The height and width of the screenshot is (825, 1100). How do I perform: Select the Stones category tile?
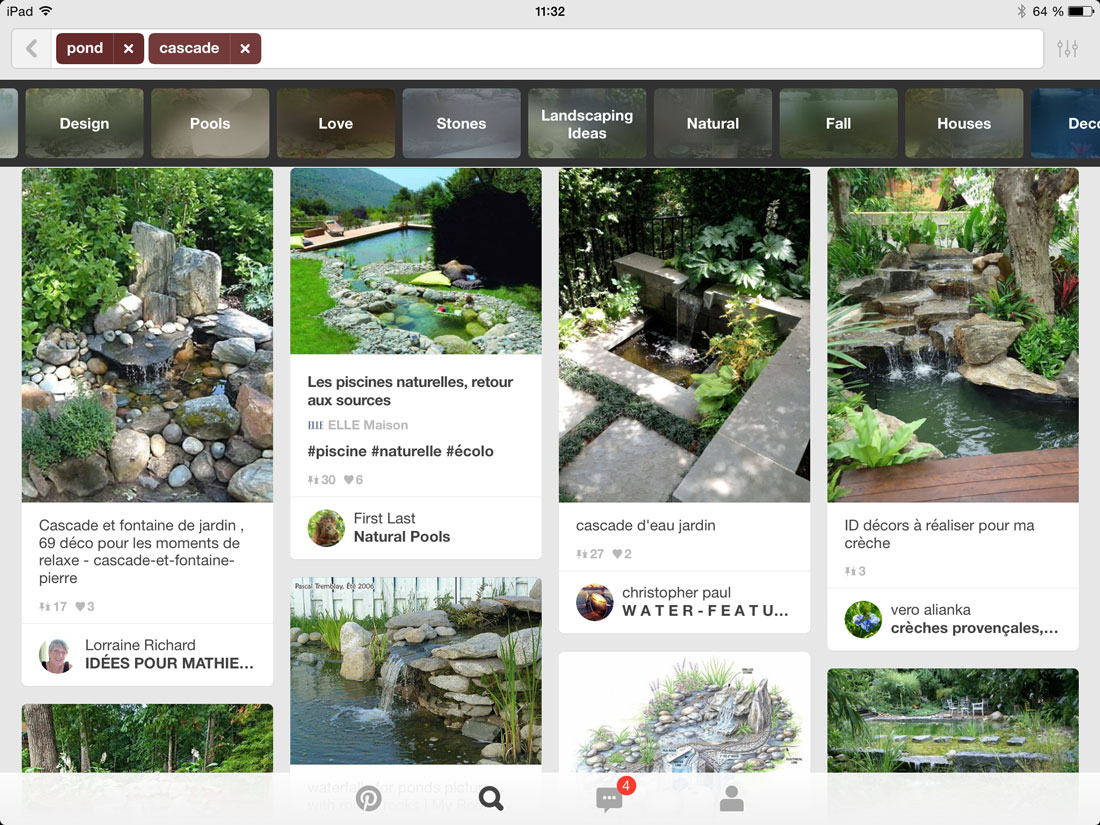coord(461,123)
